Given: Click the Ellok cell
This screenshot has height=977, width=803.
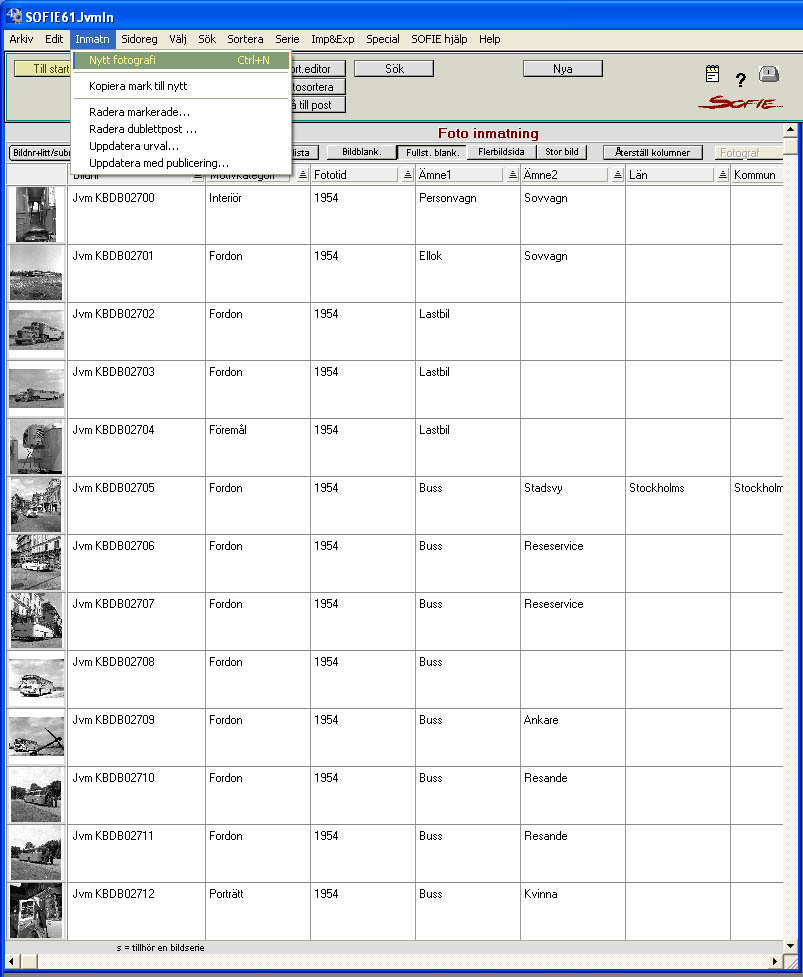Looking at the screenshot, I should [468, 274].
